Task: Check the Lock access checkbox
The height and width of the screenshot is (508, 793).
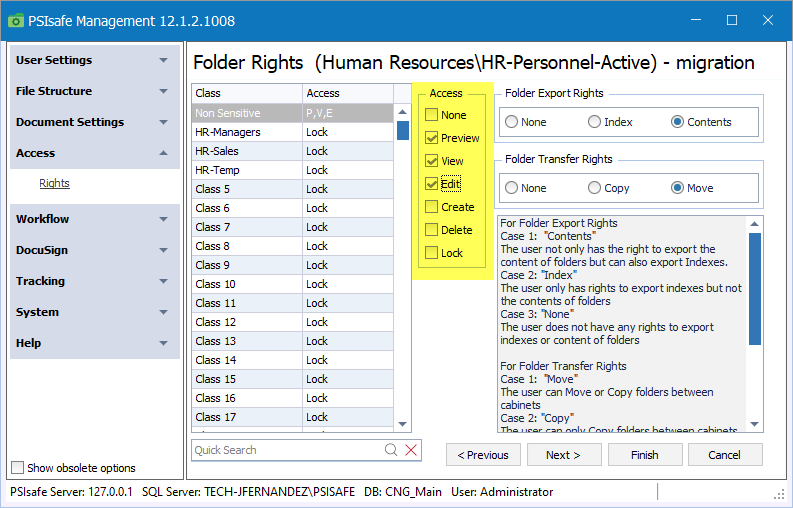Action: click(431, 252)
